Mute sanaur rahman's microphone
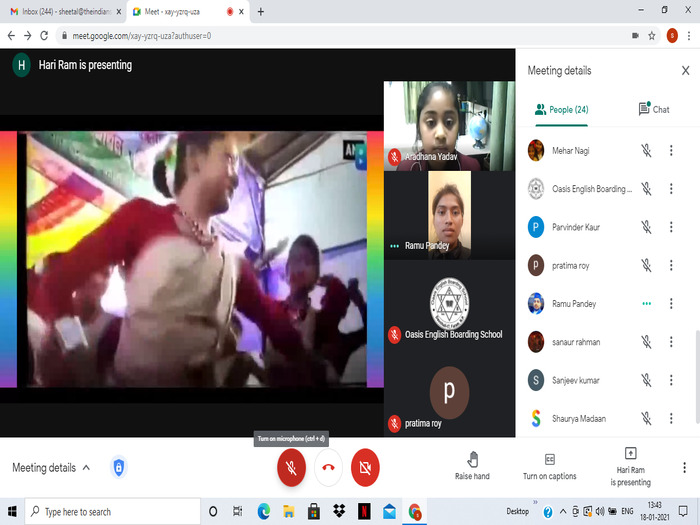 646,342
